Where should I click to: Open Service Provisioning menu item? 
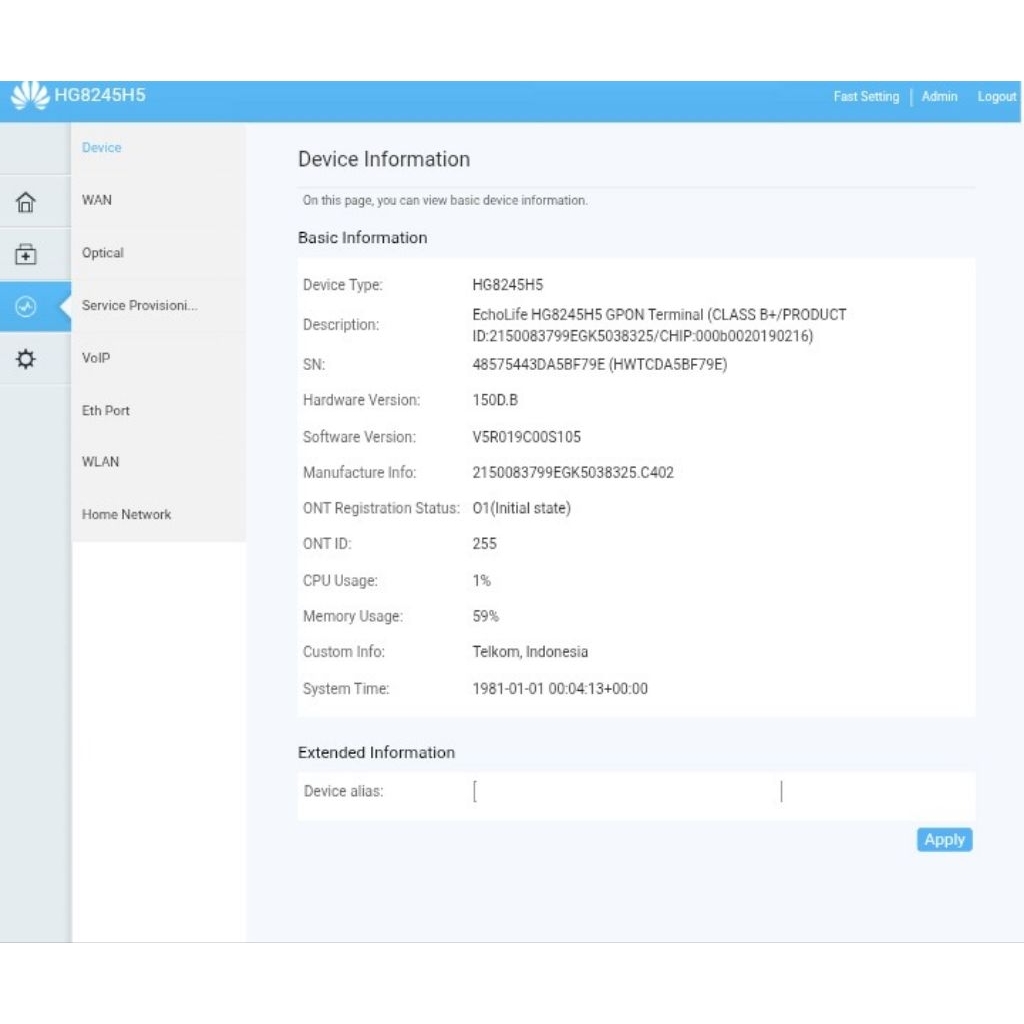[140, 305]
